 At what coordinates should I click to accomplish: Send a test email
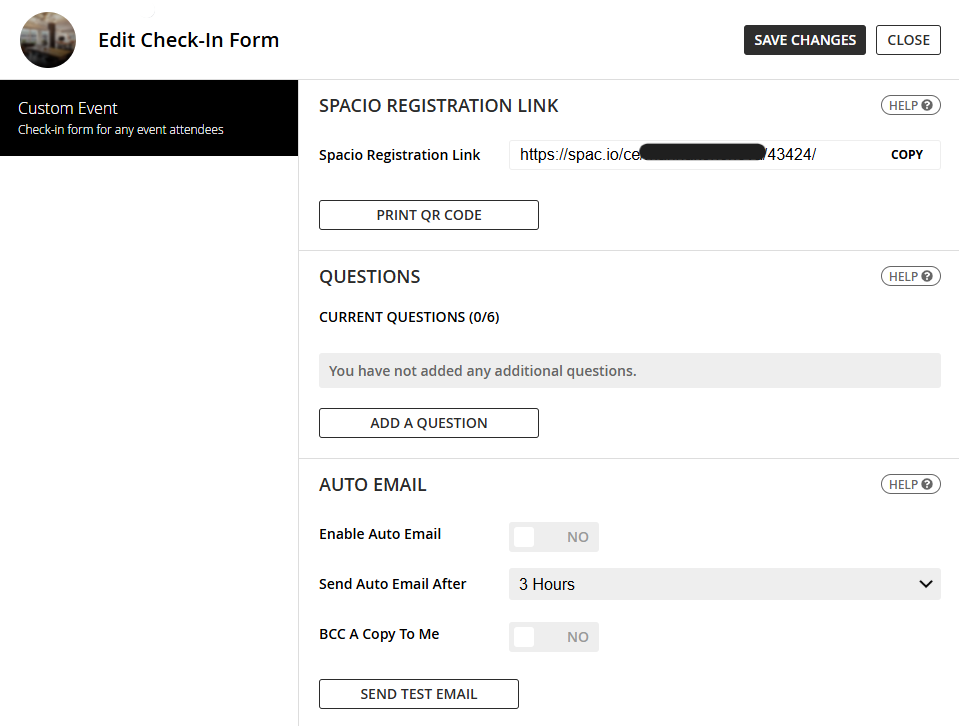(x=418, y=694)
